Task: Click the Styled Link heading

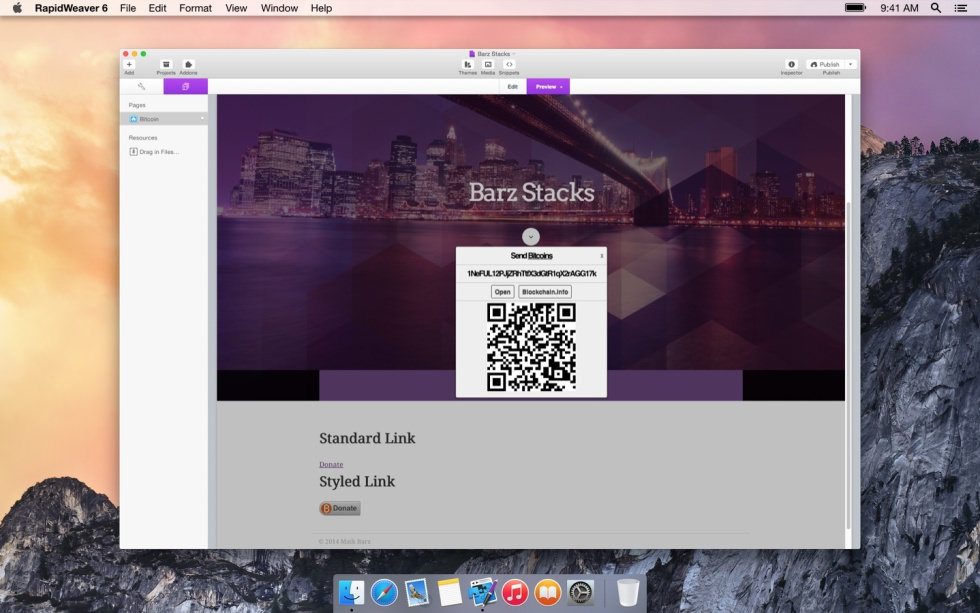Action: point(357,481)
